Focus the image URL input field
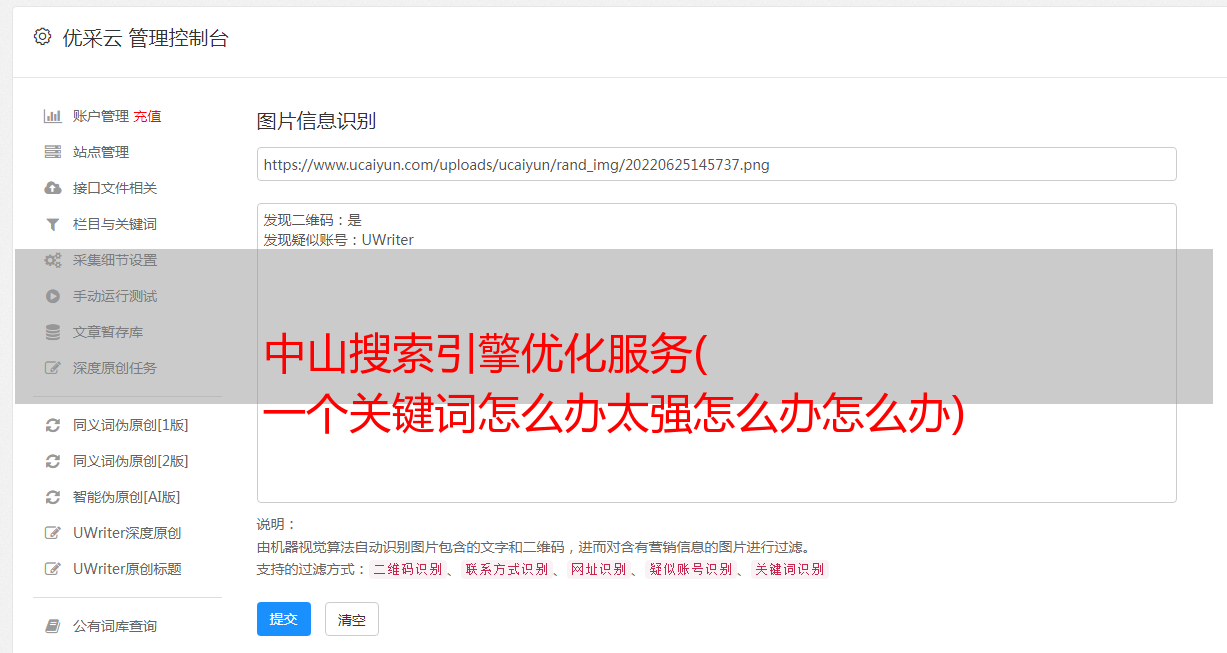This screenshot has height=653, width=1227. click(716, 164)
